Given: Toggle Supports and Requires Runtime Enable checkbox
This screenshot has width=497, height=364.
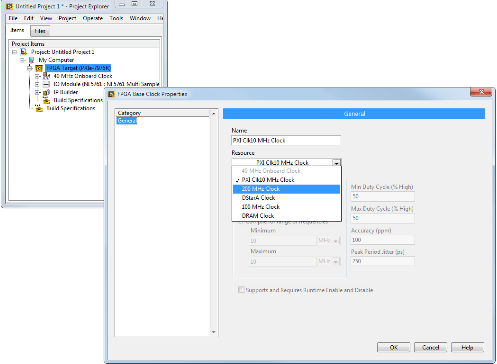Looking at the screenshot, I should [x=241, y=290].
